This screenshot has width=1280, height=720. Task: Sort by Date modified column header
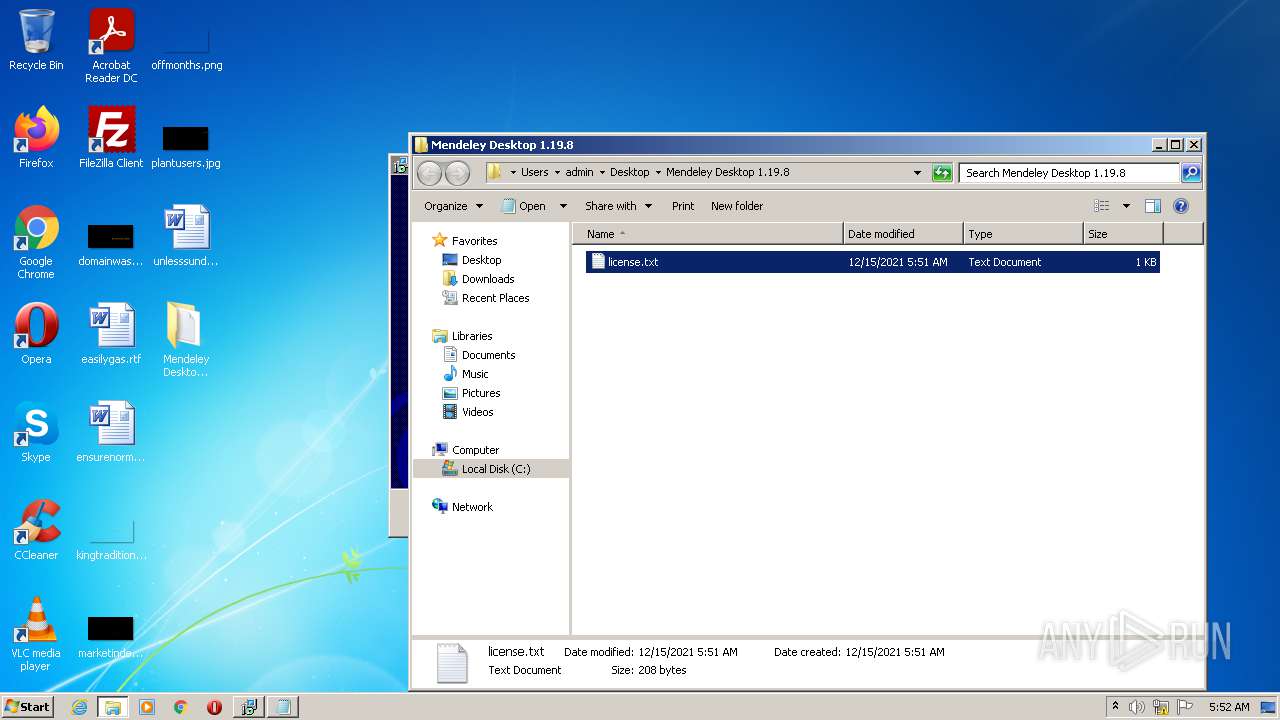tap(903, 234)
